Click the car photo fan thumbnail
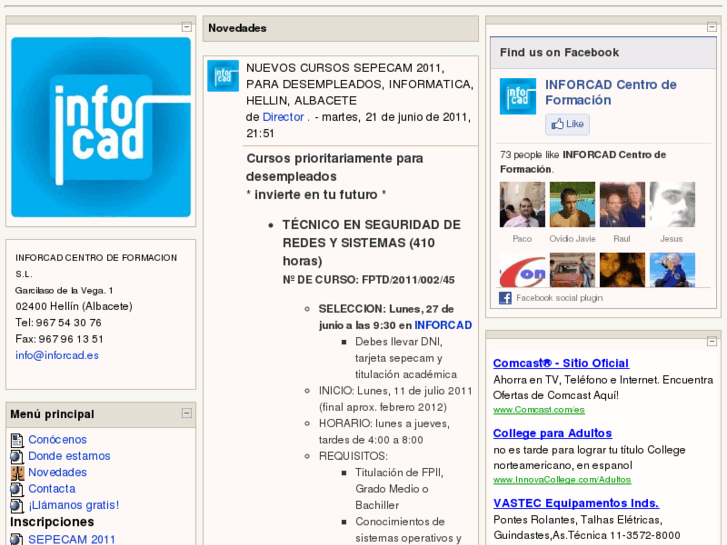The width and height of the screenshot is (727, 545). (x=572, y=270)
